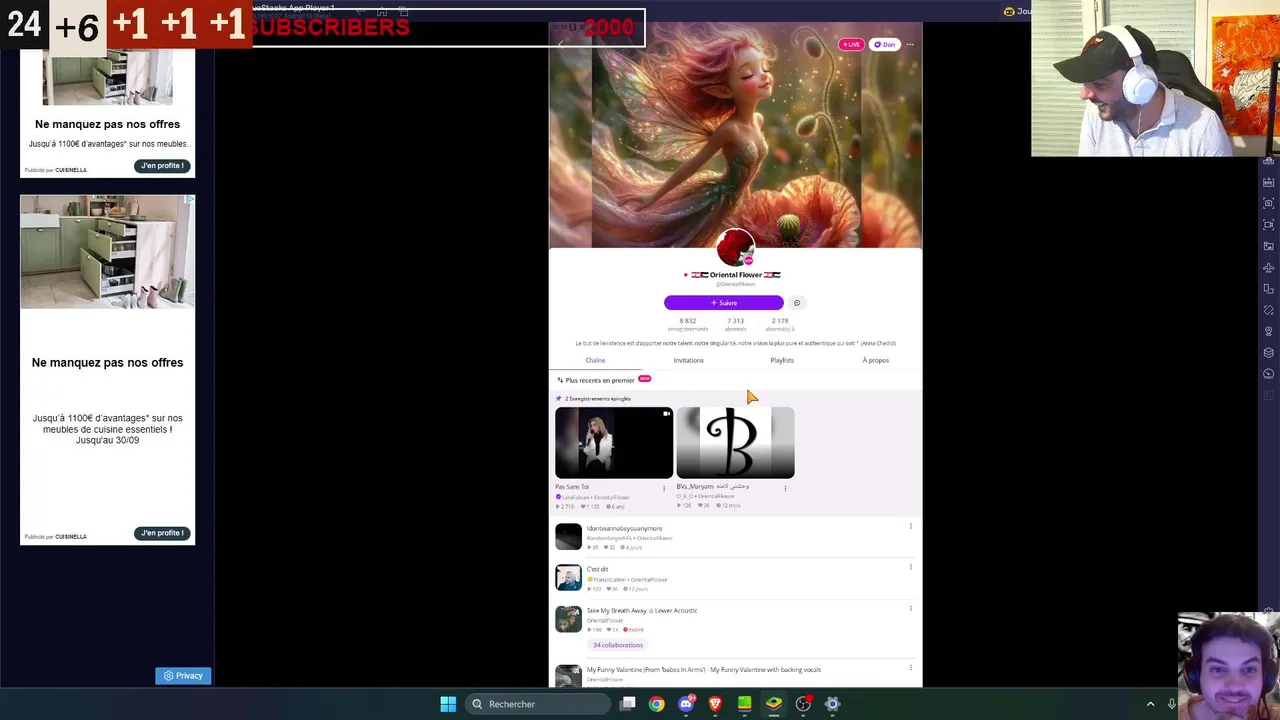Click the J'en profite button in the upper ad
Viewport: 1280px width, 720px height.
click(162, 166)
